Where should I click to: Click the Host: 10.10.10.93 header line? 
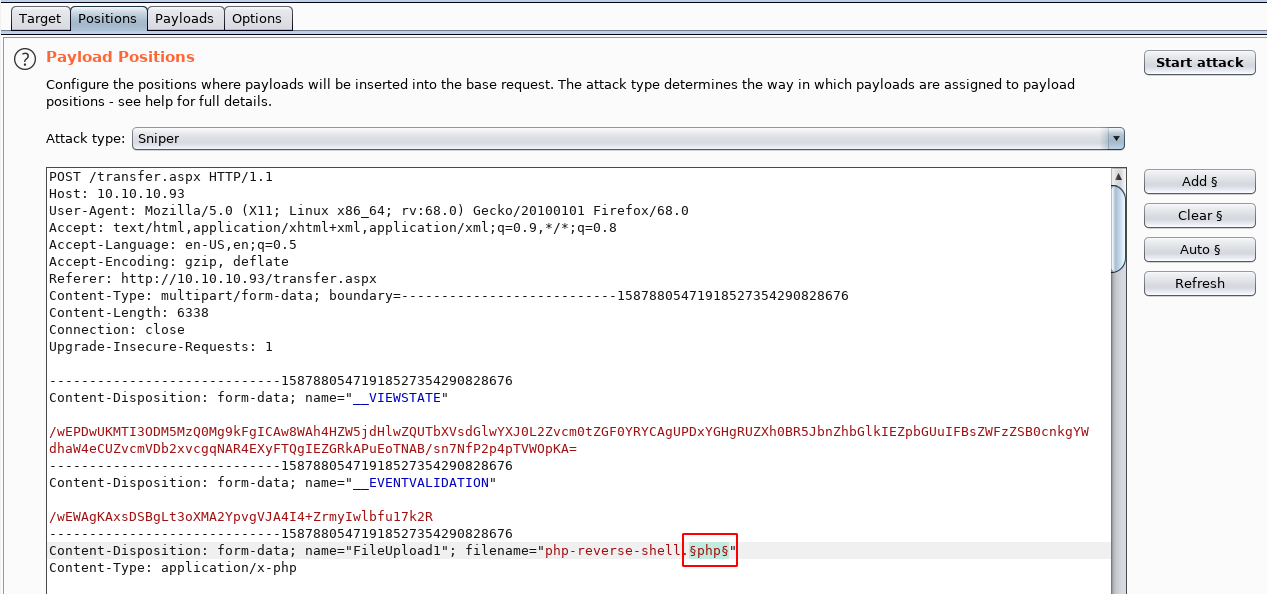117,194
